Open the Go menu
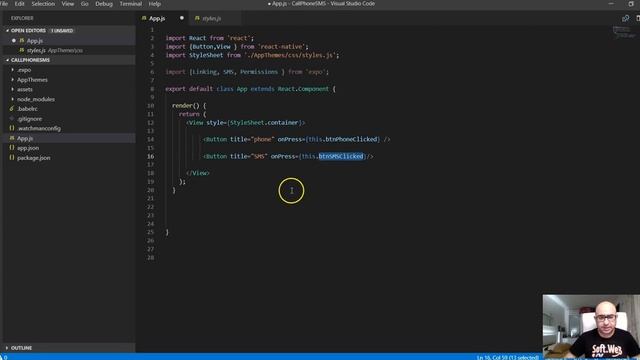The height and width of the screenshot is (360, 640). [x=84, y=4]
